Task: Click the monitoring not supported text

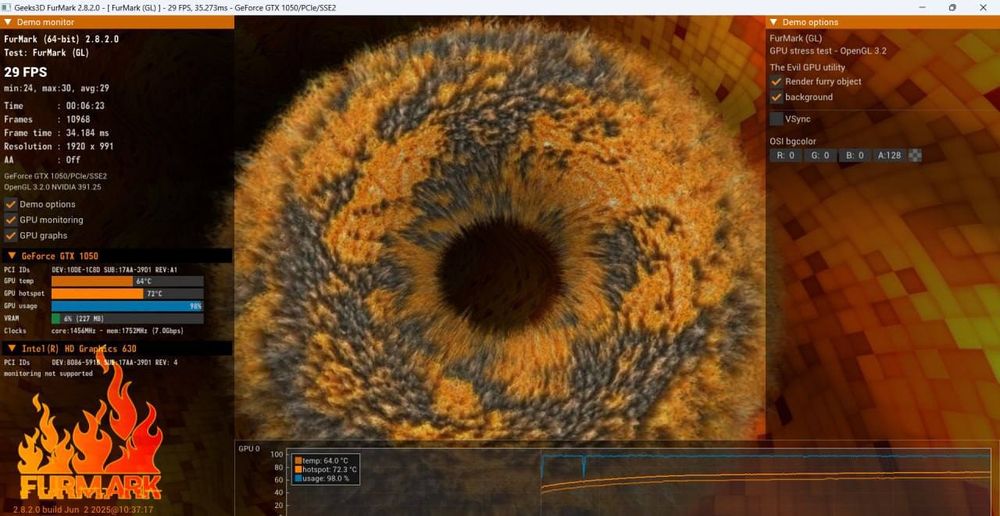Action: [48, 374]
